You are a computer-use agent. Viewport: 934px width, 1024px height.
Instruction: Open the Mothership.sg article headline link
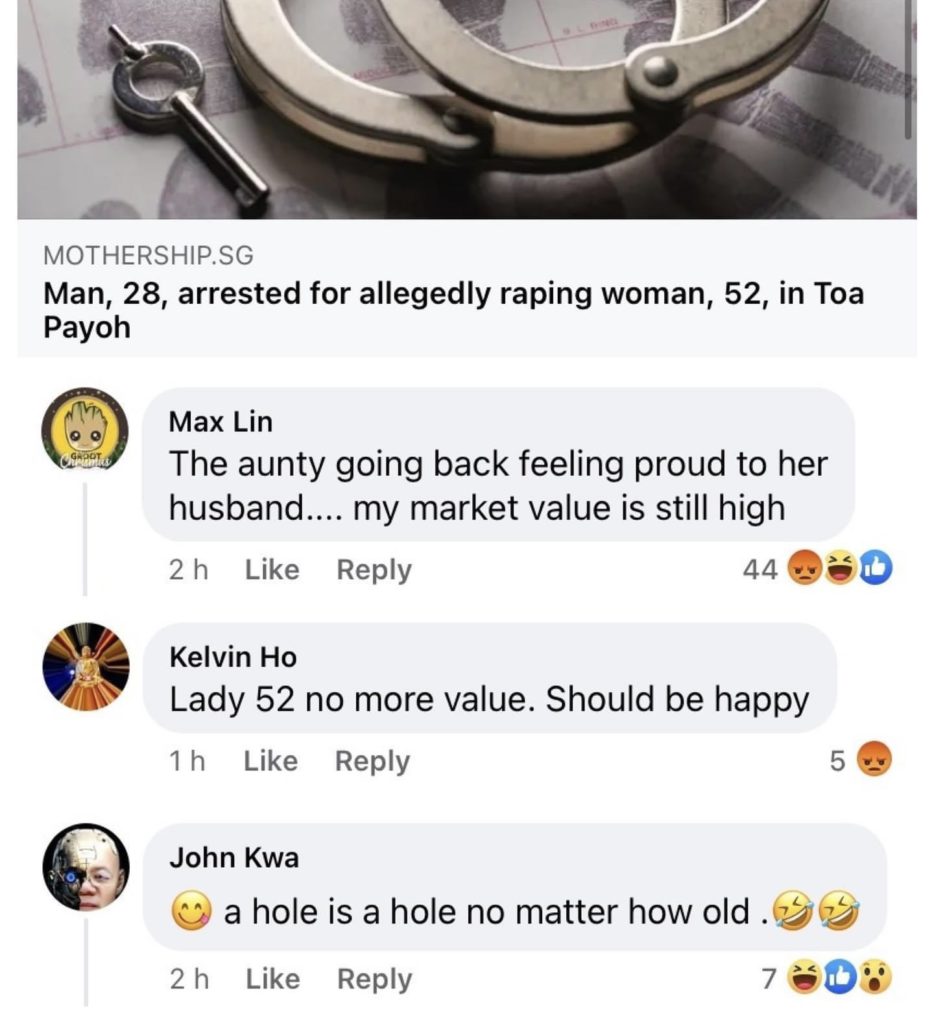[x=453, y=310]
